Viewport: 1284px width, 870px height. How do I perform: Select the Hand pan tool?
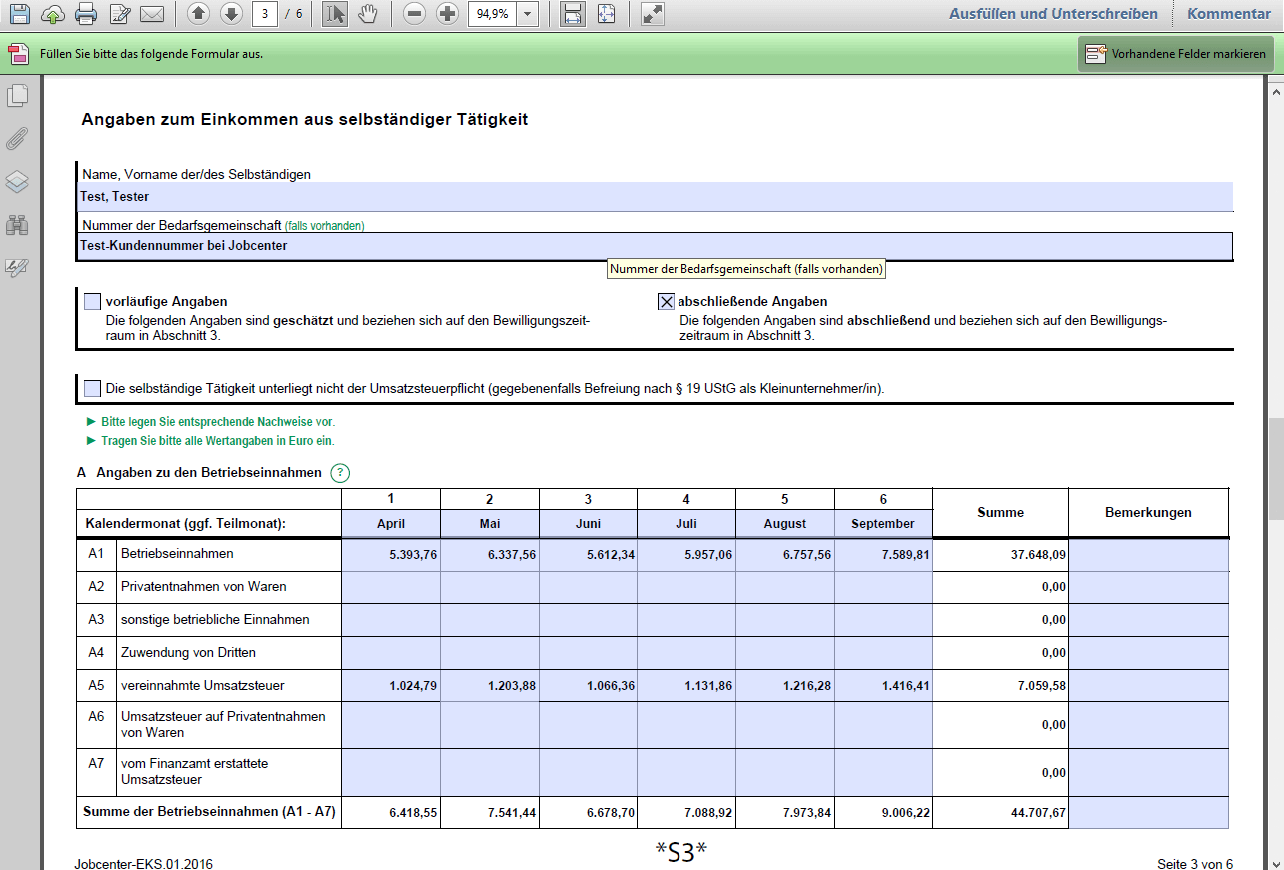368,14
